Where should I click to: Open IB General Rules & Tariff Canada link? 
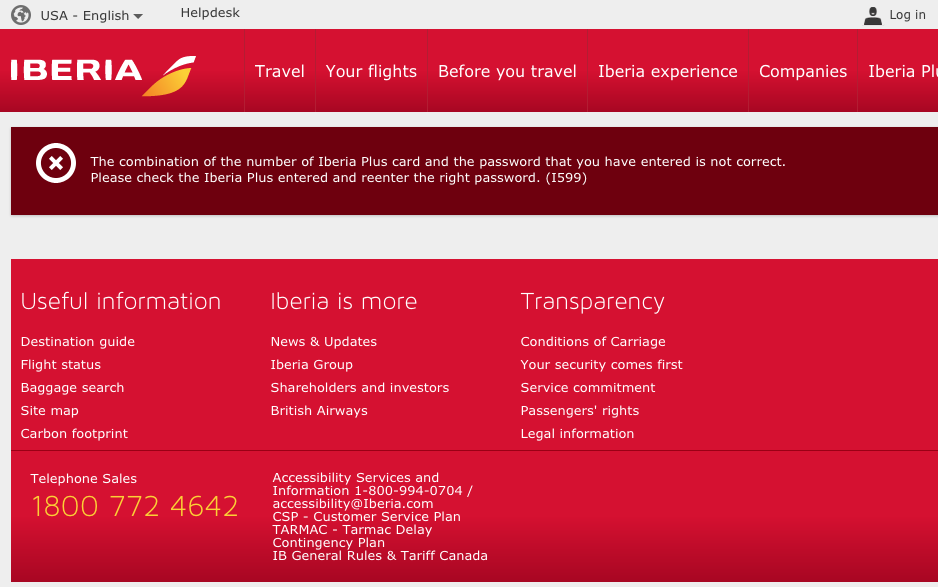[x=380, y=556]
